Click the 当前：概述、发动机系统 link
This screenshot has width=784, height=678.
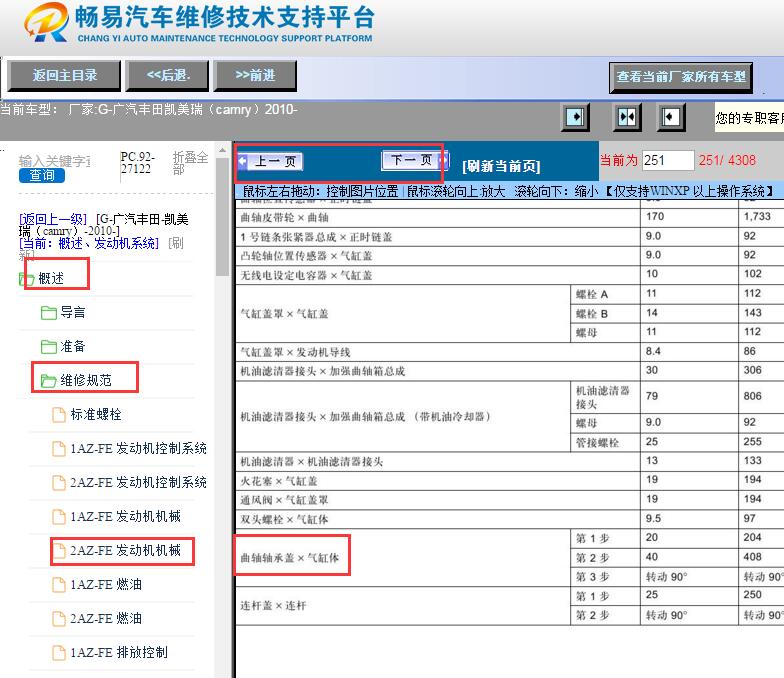[x=89, y=244]
